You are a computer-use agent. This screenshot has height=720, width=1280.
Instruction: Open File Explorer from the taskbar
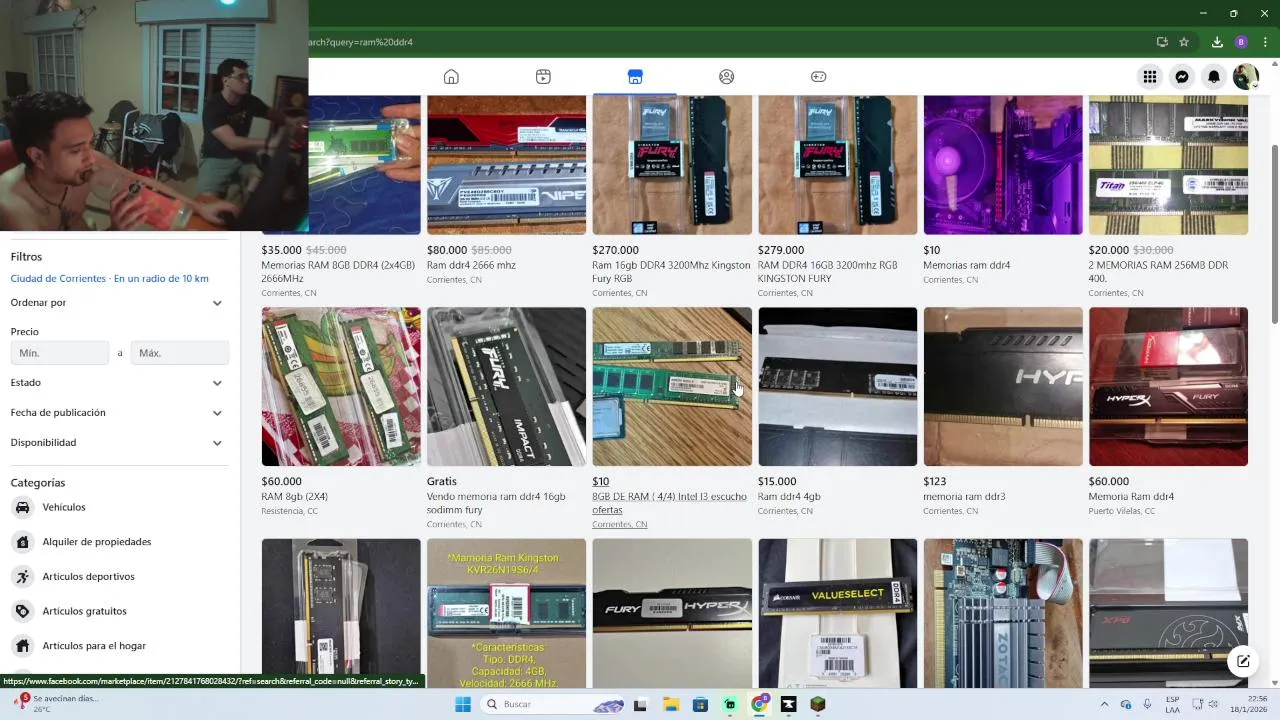(671, 704)
